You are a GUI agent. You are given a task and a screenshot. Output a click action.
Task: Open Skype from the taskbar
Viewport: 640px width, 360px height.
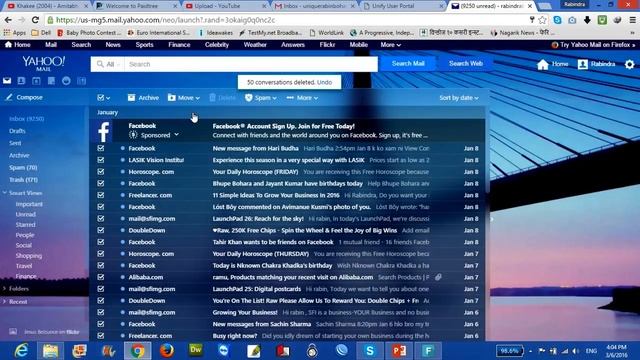tap(370, 351)
